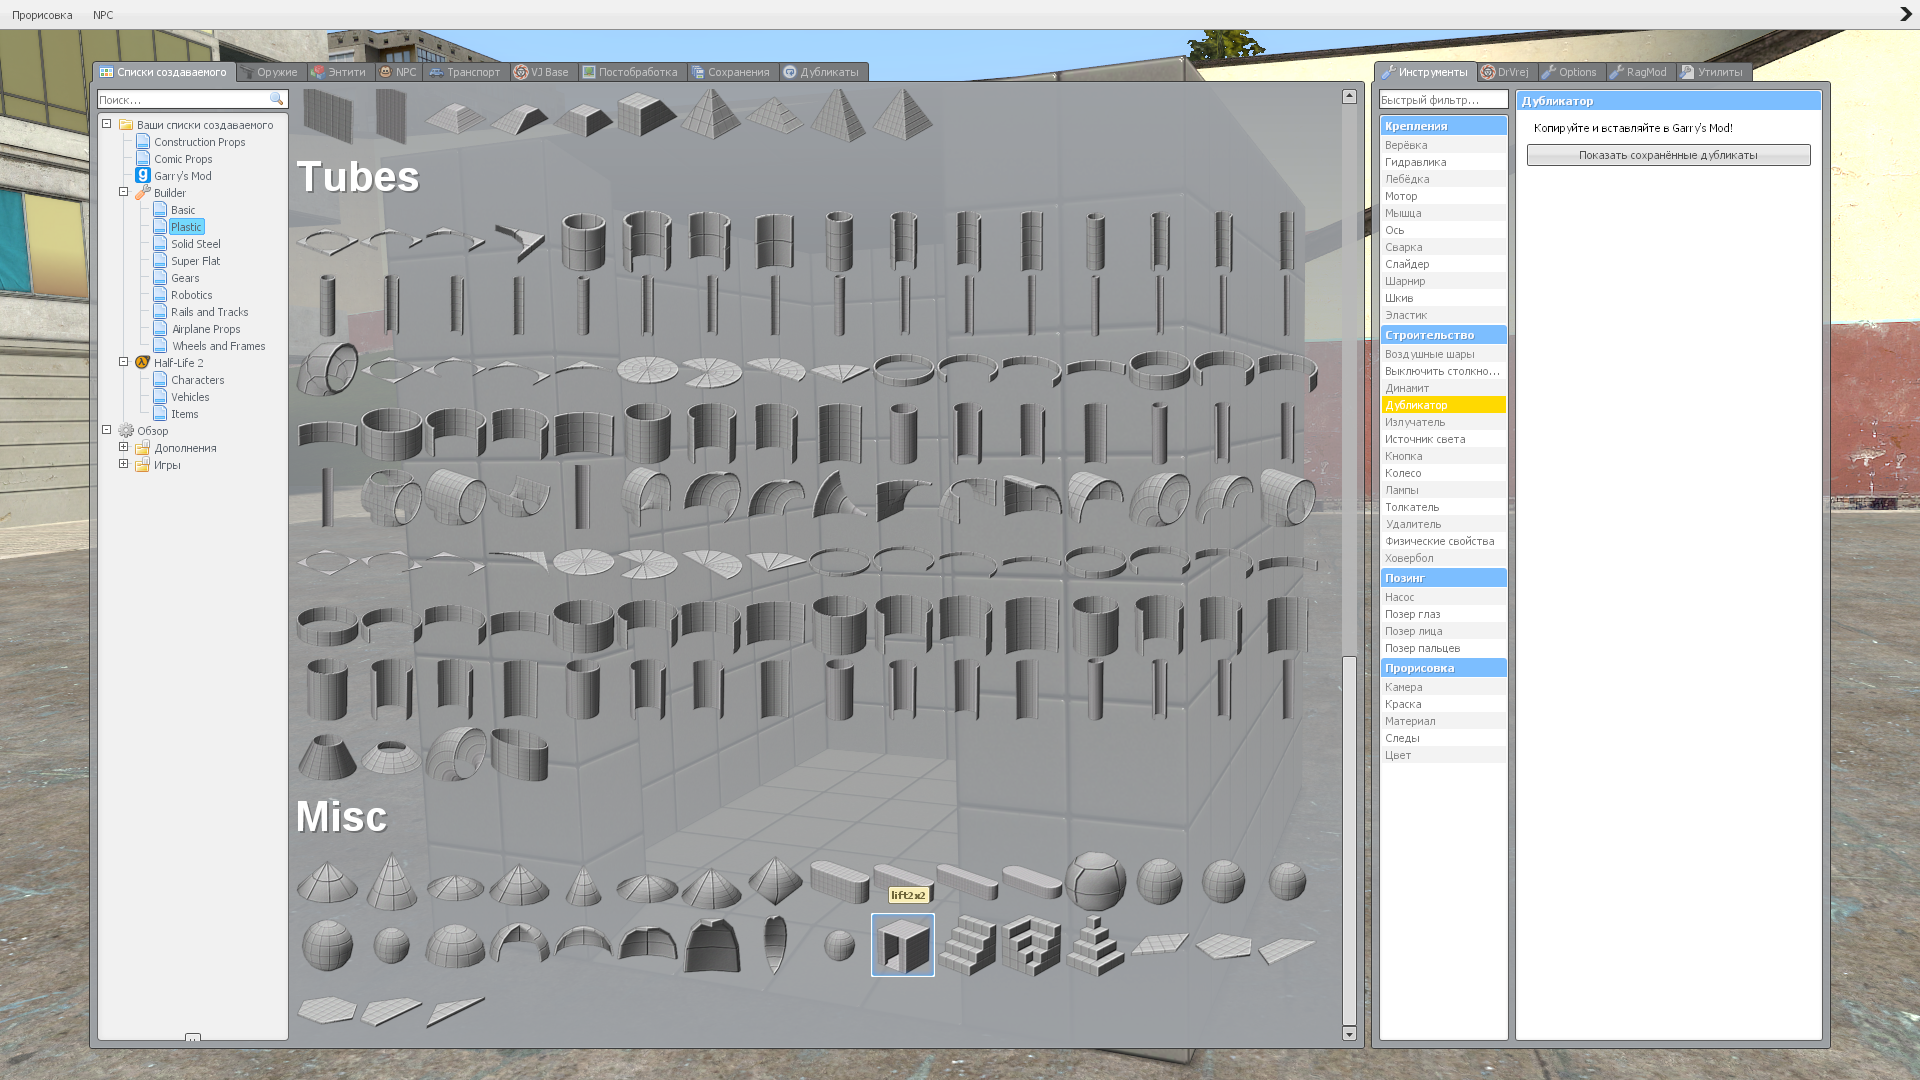
Task: Open Wheels and Frames list
Action: [x=218, y=346]
